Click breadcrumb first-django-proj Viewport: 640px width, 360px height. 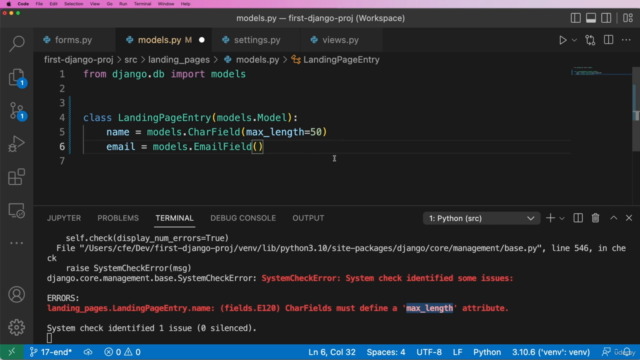78,60
